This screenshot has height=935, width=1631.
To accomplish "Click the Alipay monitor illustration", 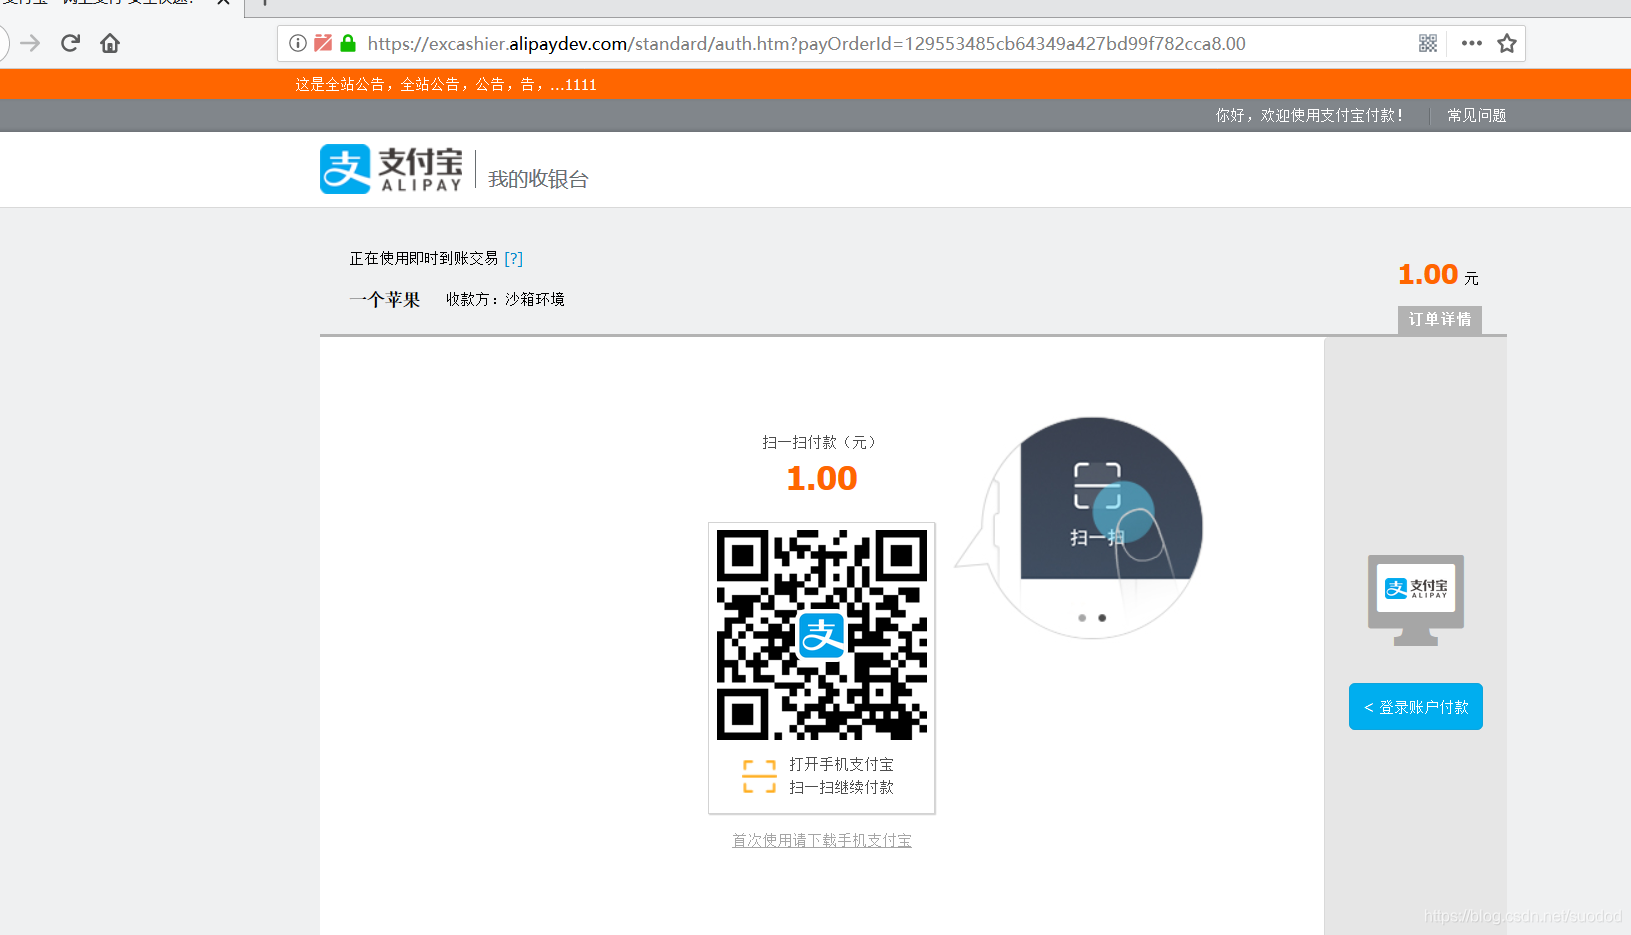I will 1416,600.
